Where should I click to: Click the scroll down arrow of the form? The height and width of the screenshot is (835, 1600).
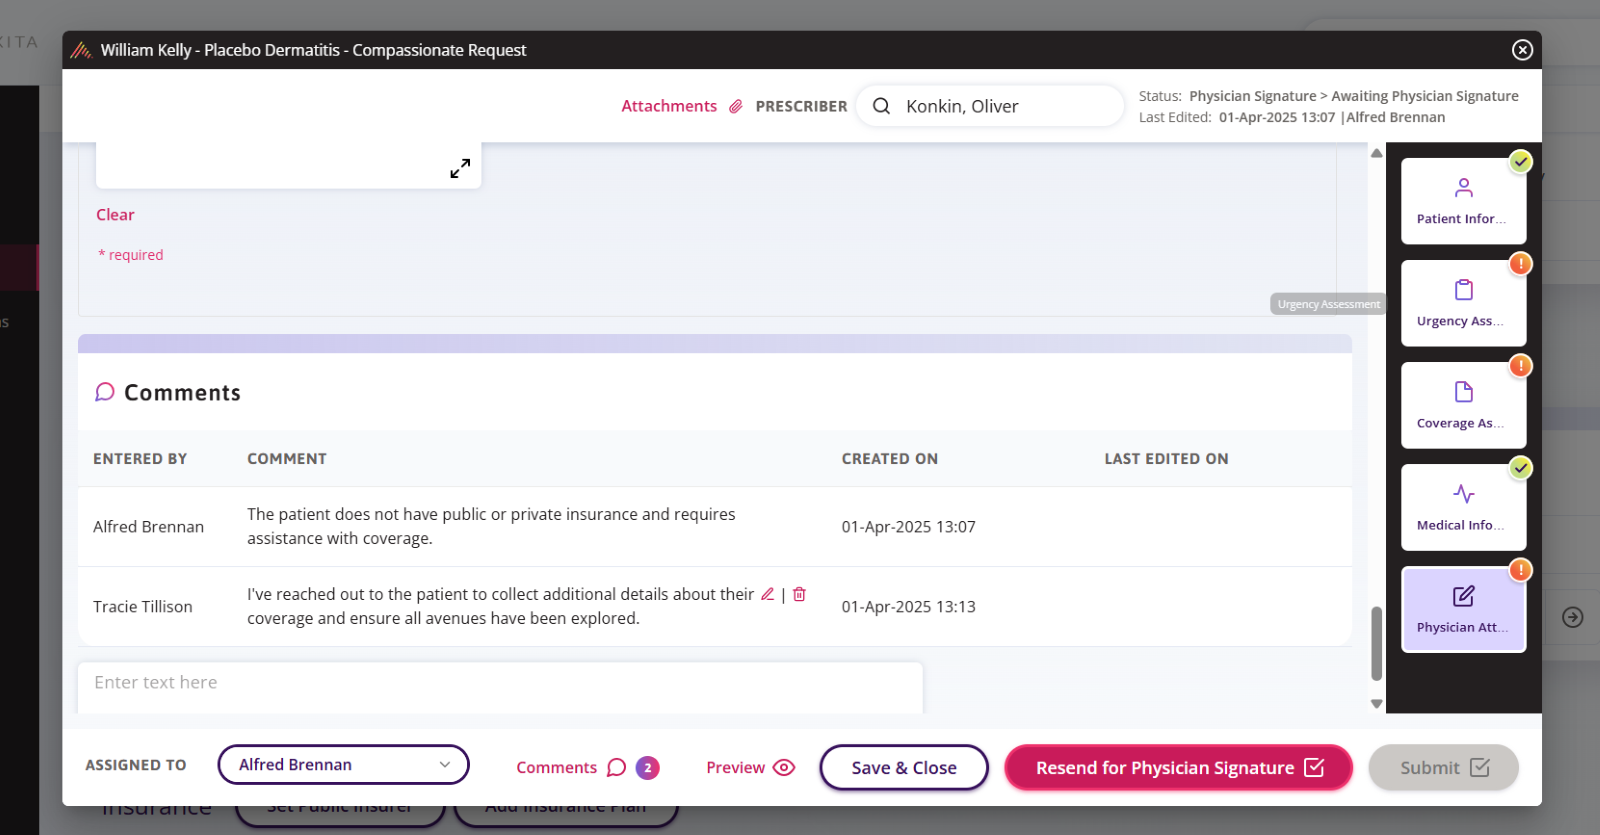[x=1377, y=703]
